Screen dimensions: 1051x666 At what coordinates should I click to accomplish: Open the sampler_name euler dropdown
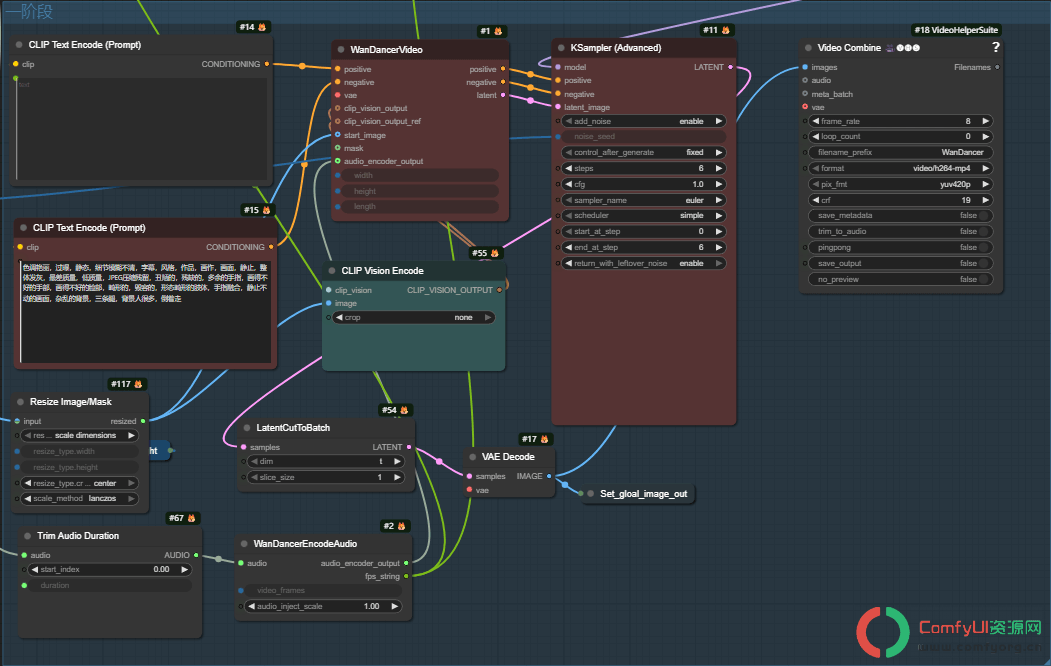click(x=643, y=200)
